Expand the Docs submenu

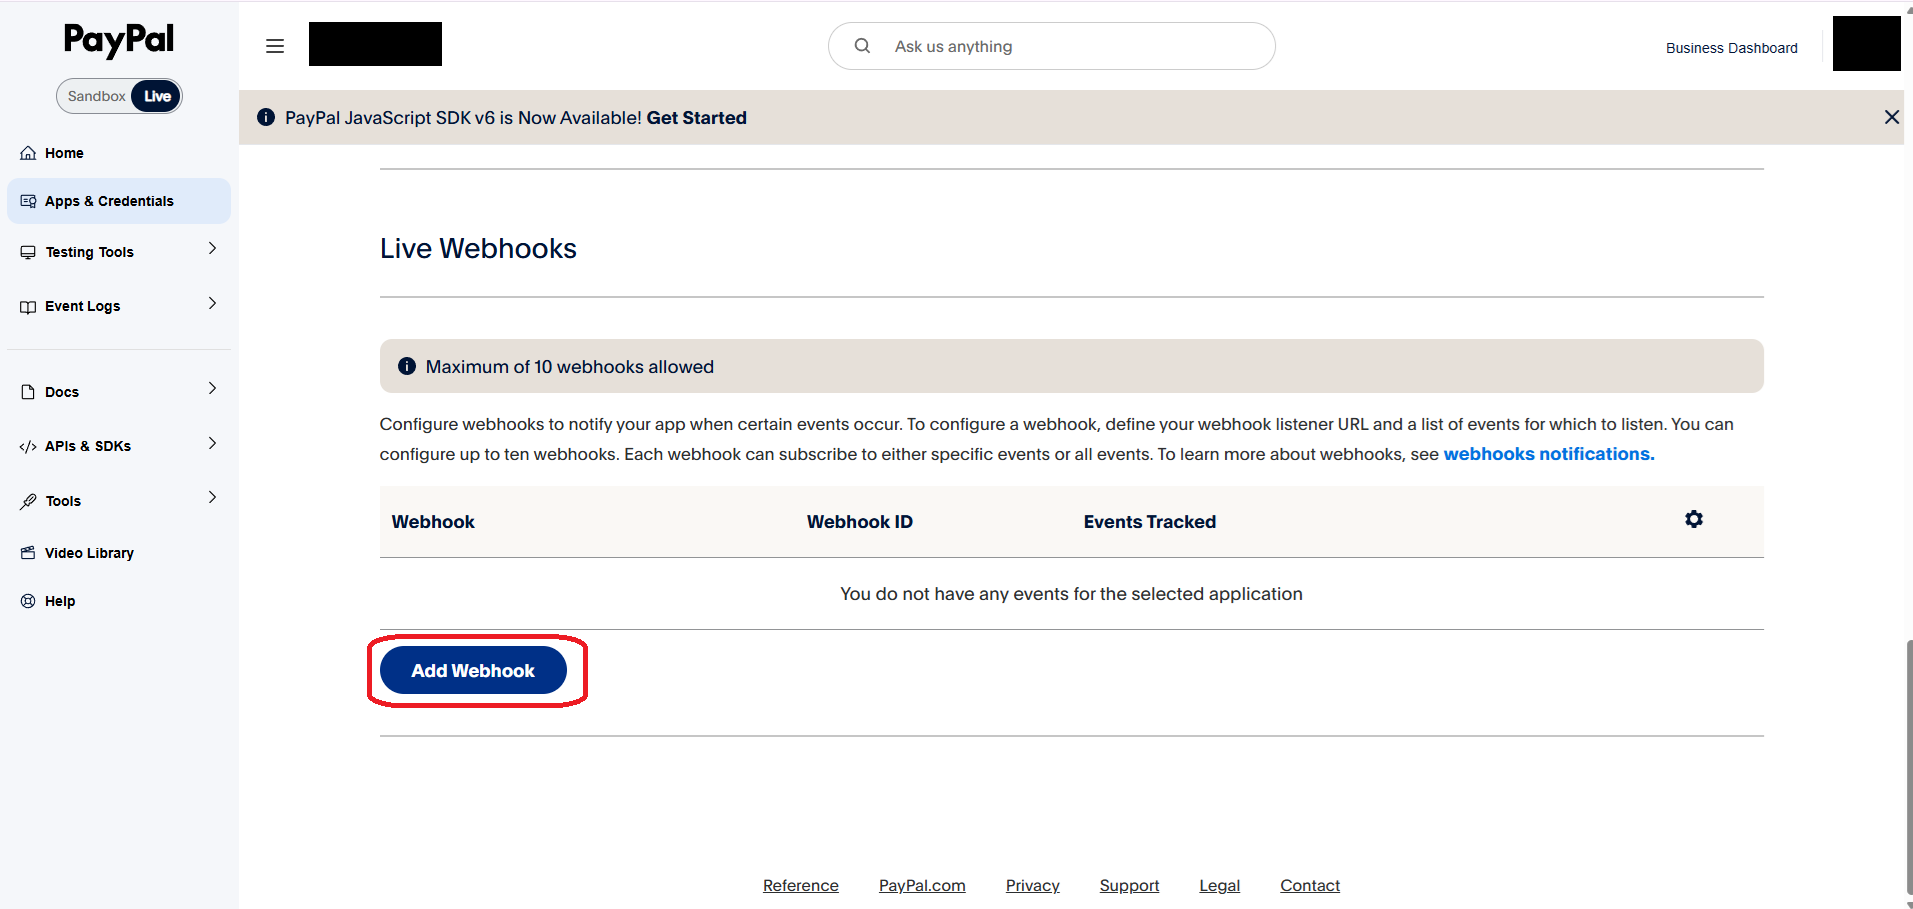[212, 388]
